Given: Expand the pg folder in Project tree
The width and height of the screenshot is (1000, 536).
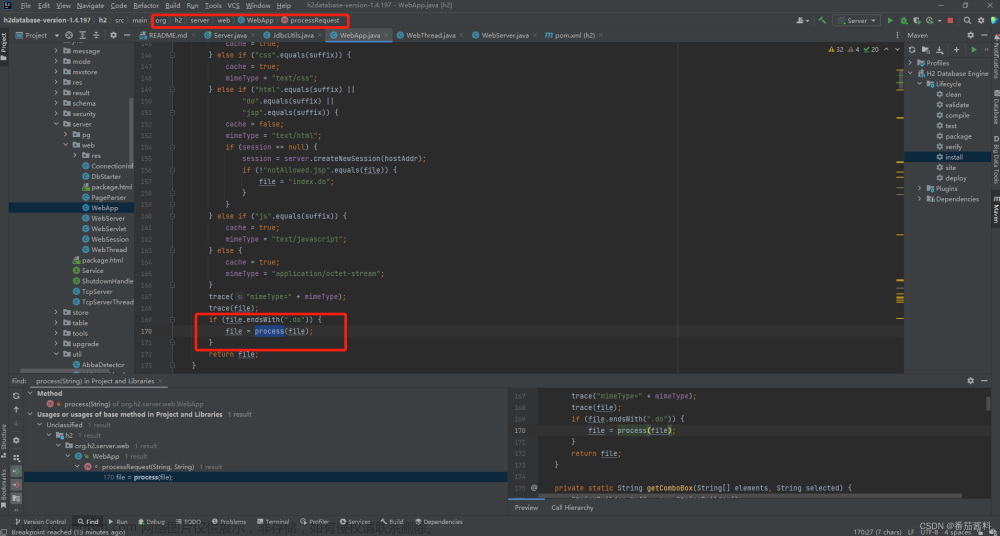Looking at the screenshot, I should (x=66, y=135).
